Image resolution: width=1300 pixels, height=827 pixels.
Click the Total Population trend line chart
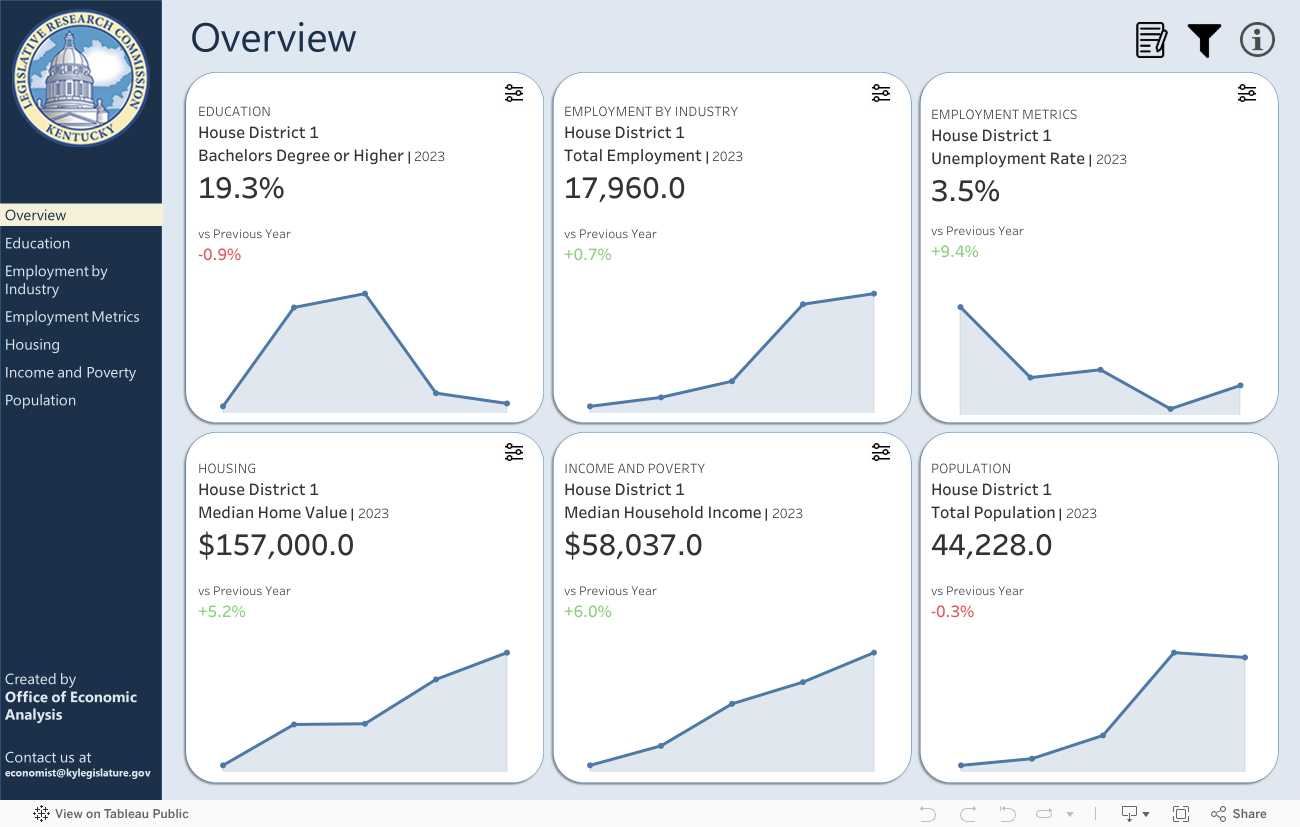(1100, 710)
